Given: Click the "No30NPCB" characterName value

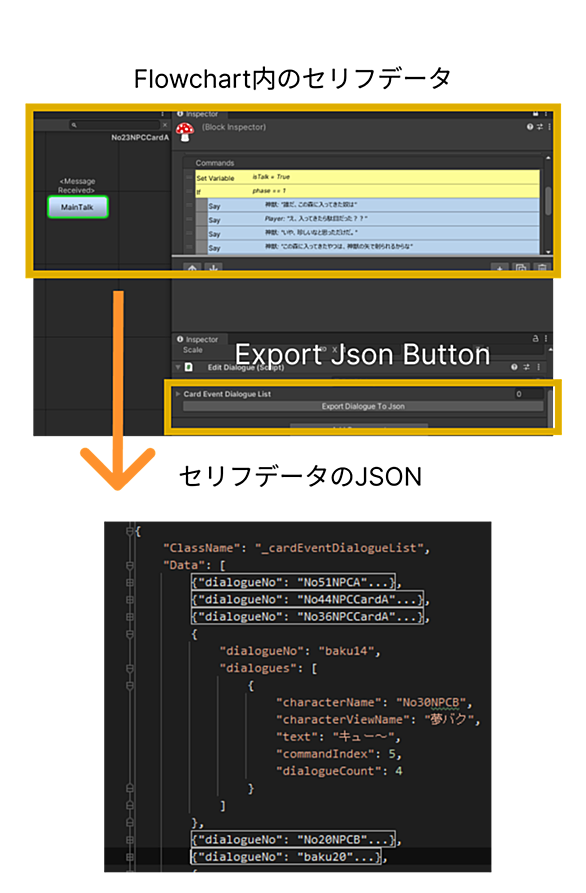Looking at the screenshot, I should click(x=431, y=703).
